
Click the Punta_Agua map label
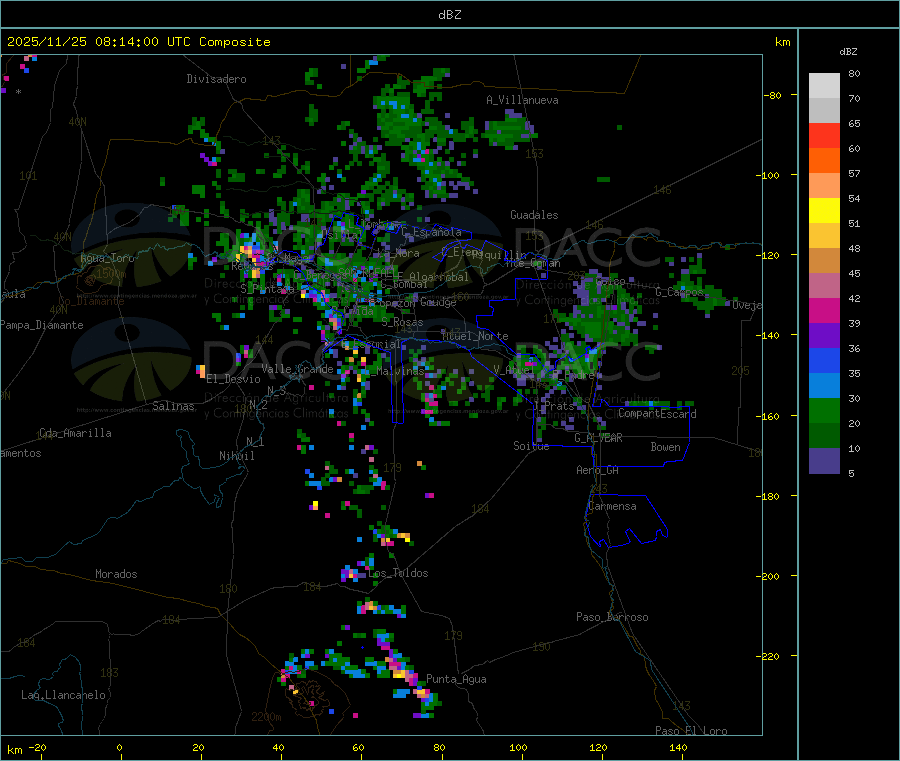coord(456,679)
